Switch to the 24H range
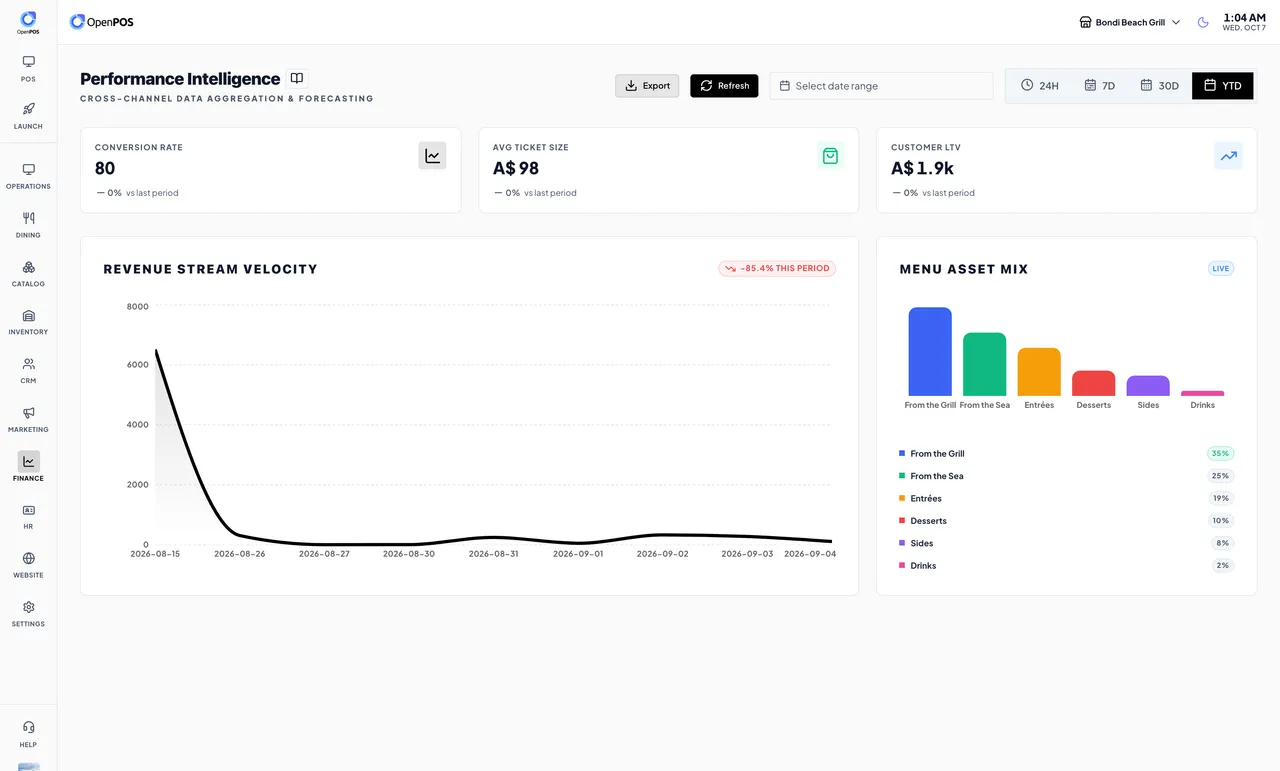Screen dimensions: 1280x771 point(1039,86)
